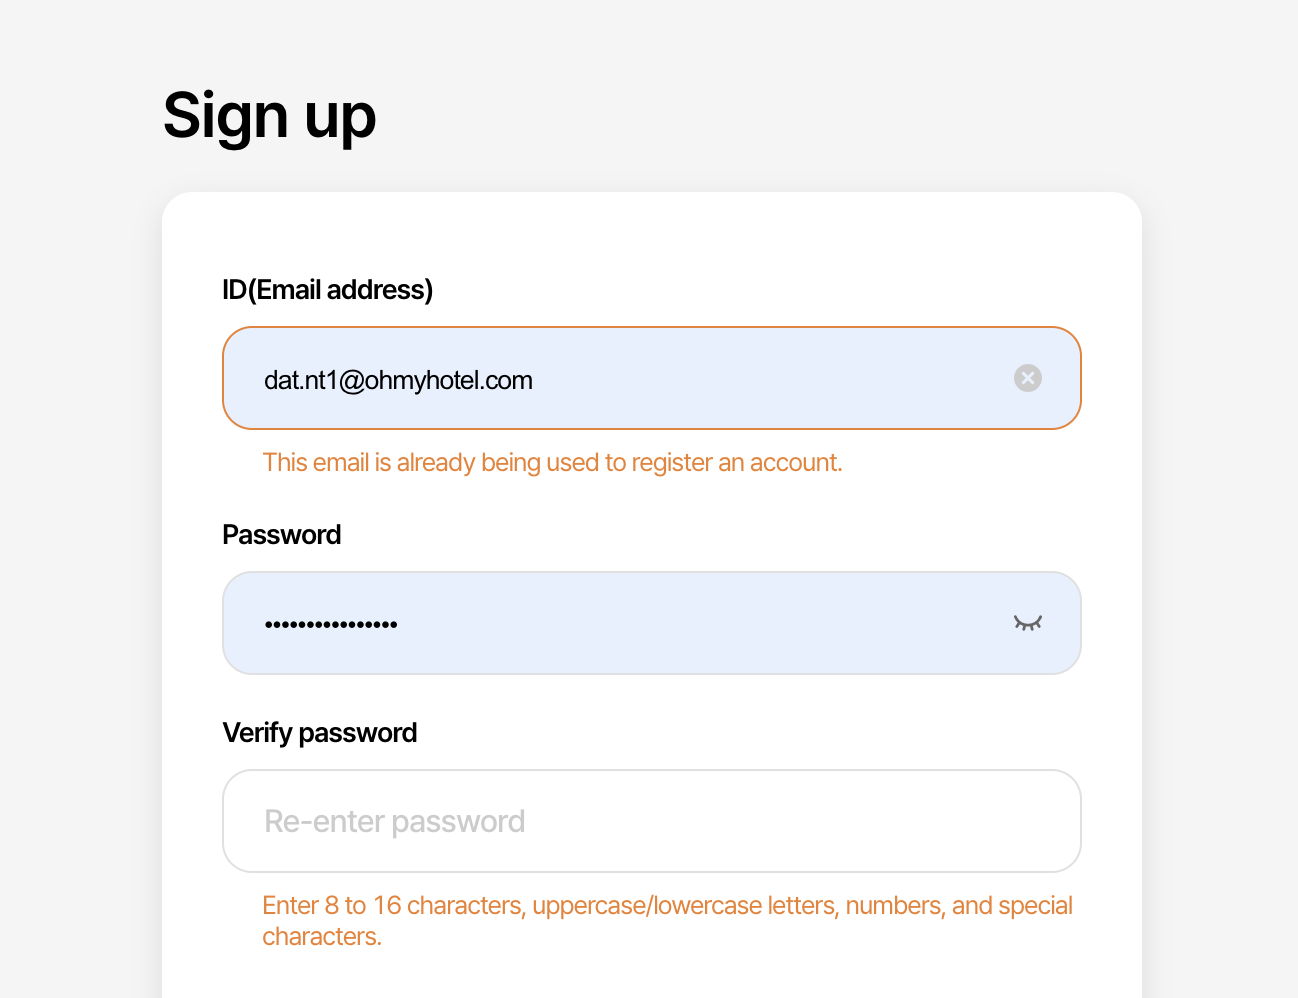Click the masked password dots
The image size is (1298, 998).
point(331,624)
